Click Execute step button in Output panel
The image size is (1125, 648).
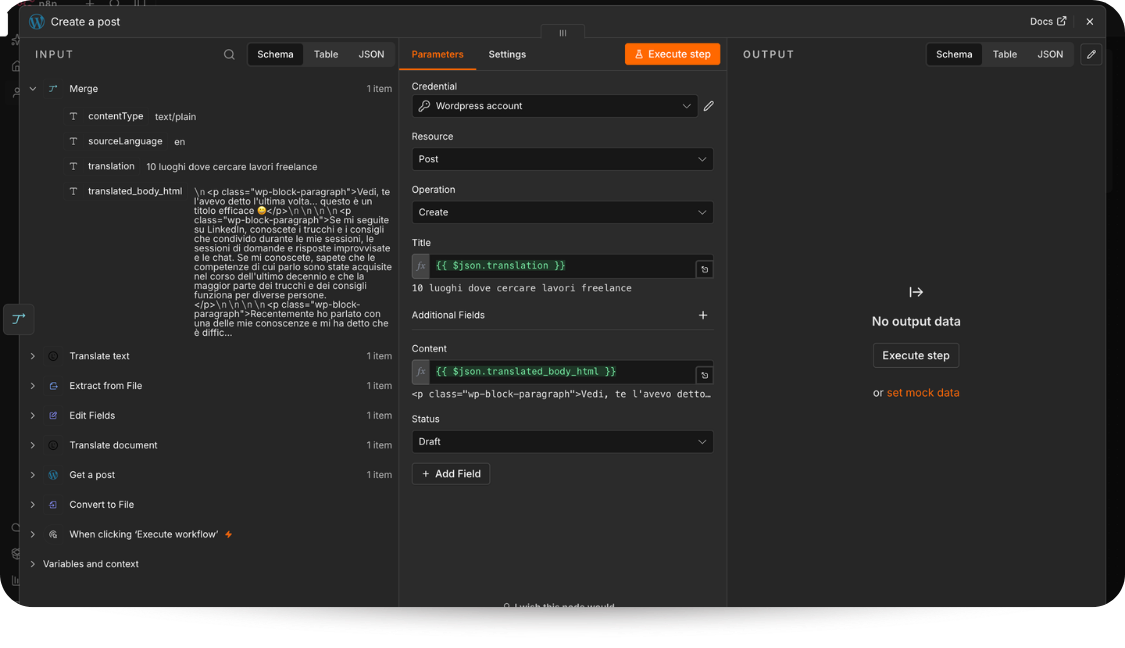915,356
